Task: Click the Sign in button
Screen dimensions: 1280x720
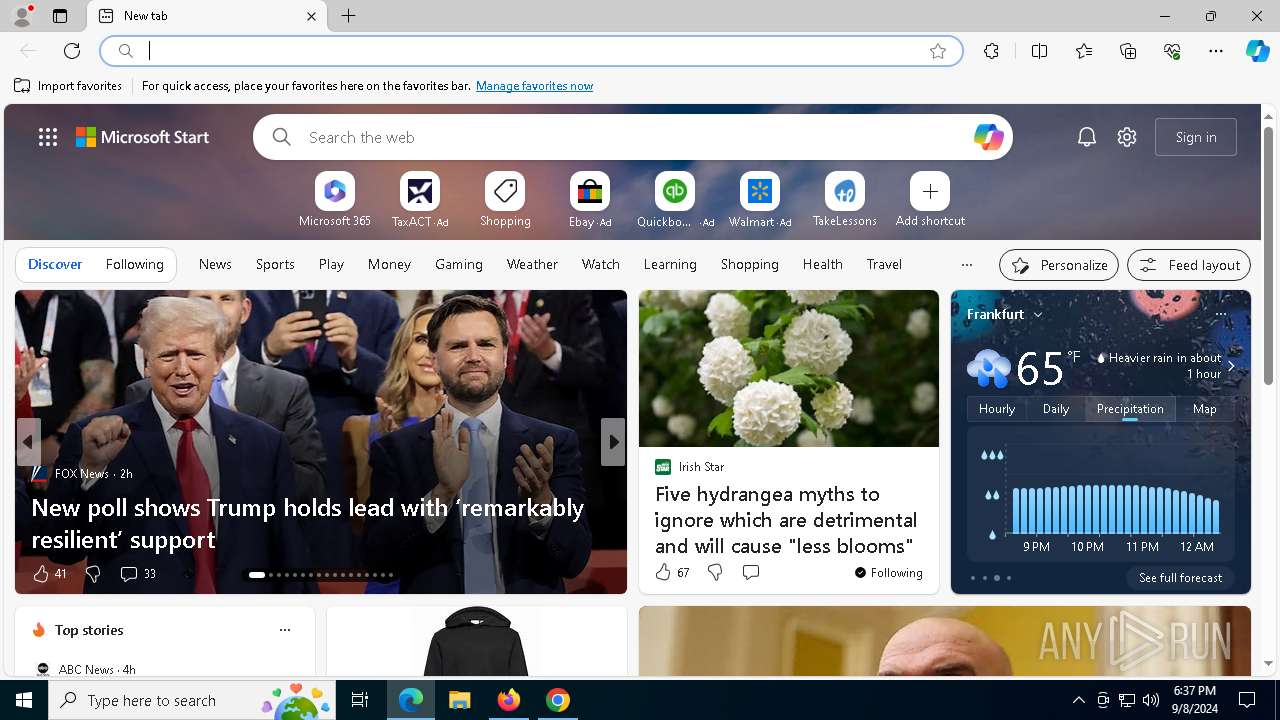Action: (1196, 137)
